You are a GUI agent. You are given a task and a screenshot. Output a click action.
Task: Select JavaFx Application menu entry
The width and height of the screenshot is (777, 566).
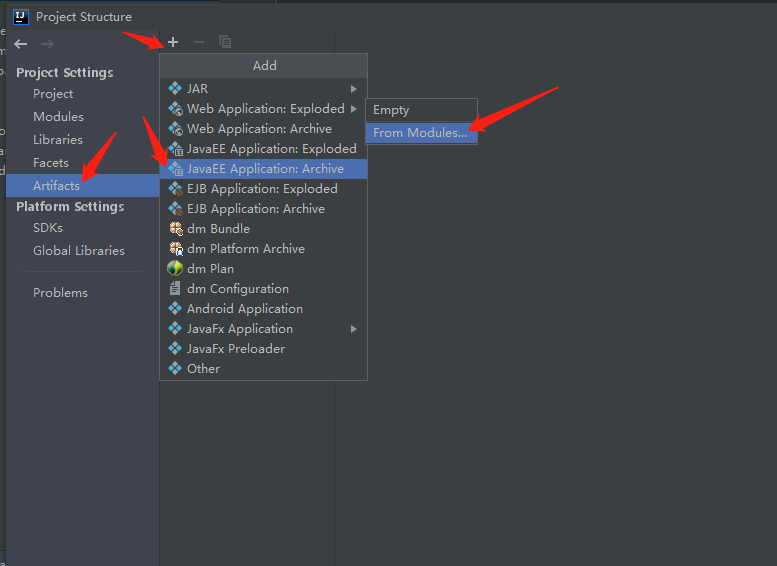click(x=263, y=329)
